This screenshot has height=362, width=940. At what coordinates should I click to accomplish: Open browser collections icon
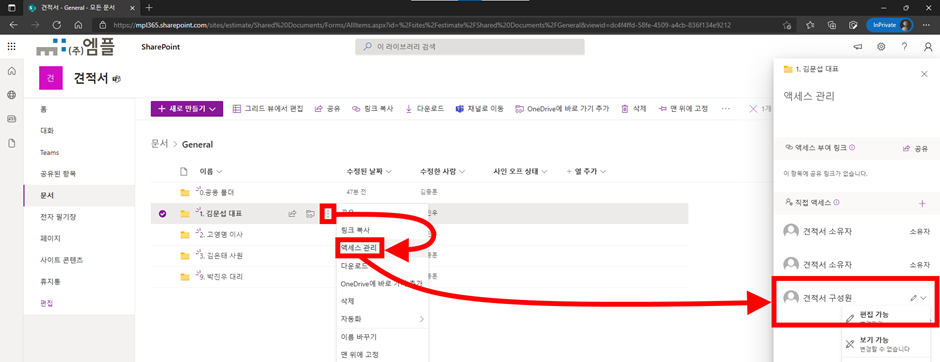pos(831,25)
